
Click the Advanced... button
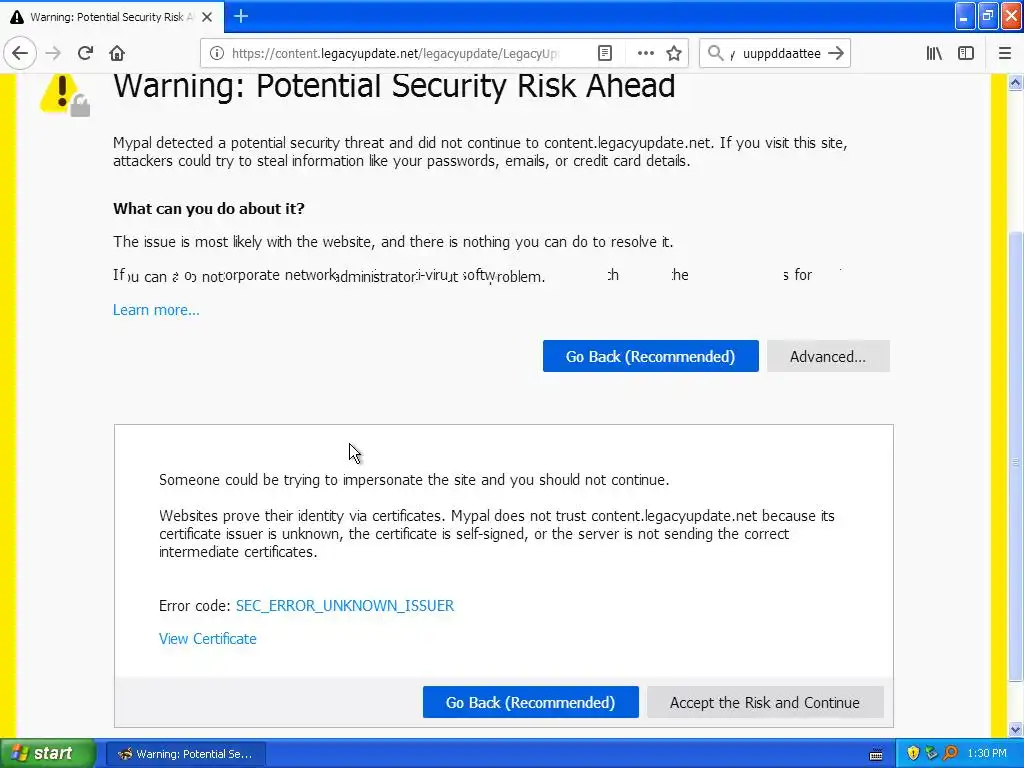827,356
